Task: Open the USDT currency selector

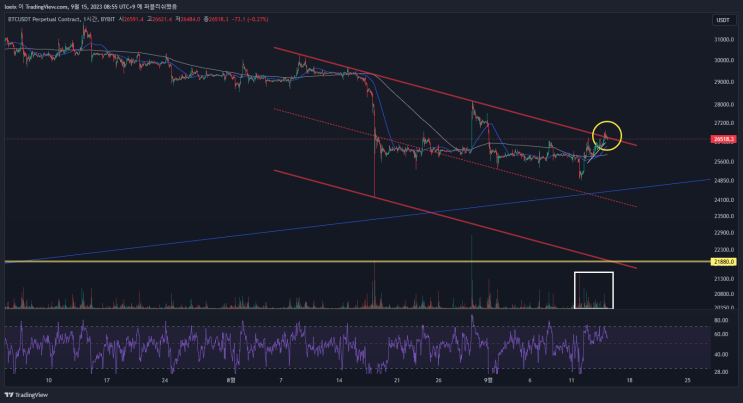Action: (x=723, y=20)
